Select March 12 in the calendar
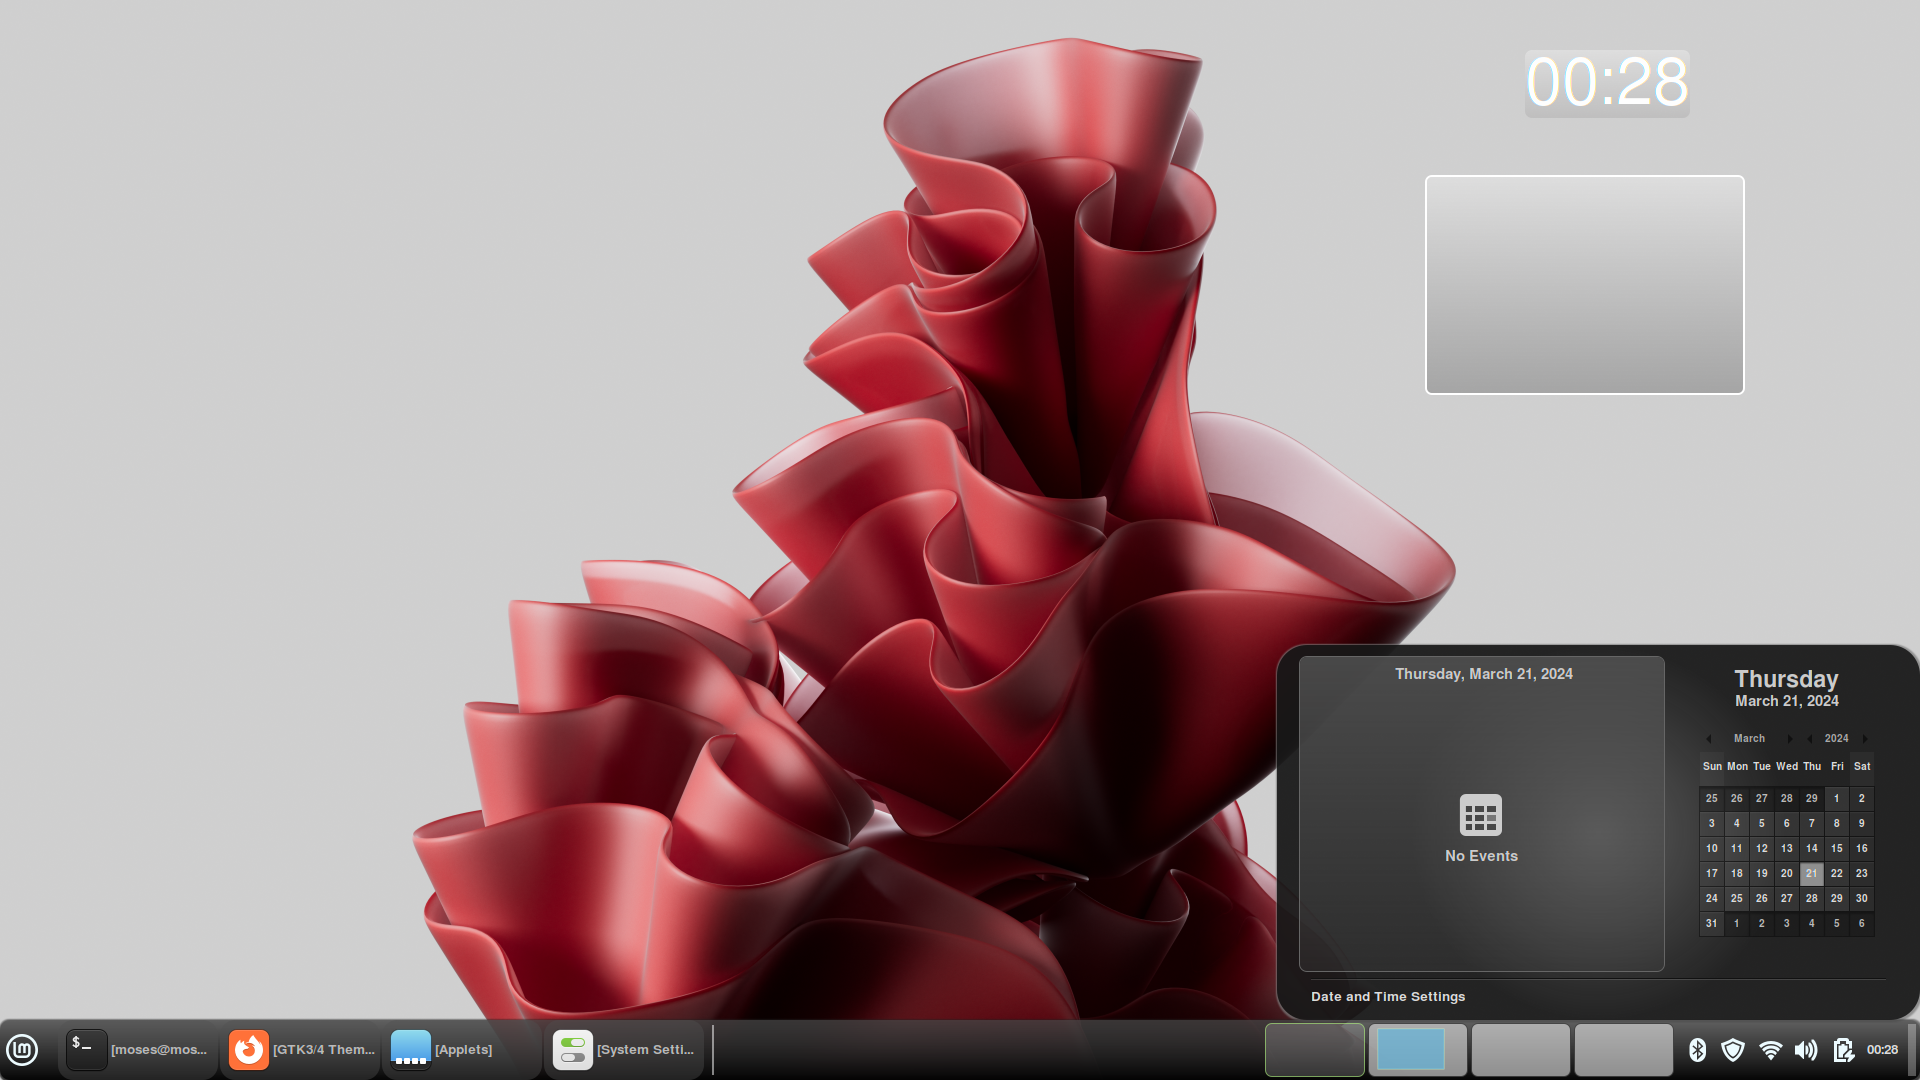This screenshot has width=1920, height=1080. point(1761,849)
